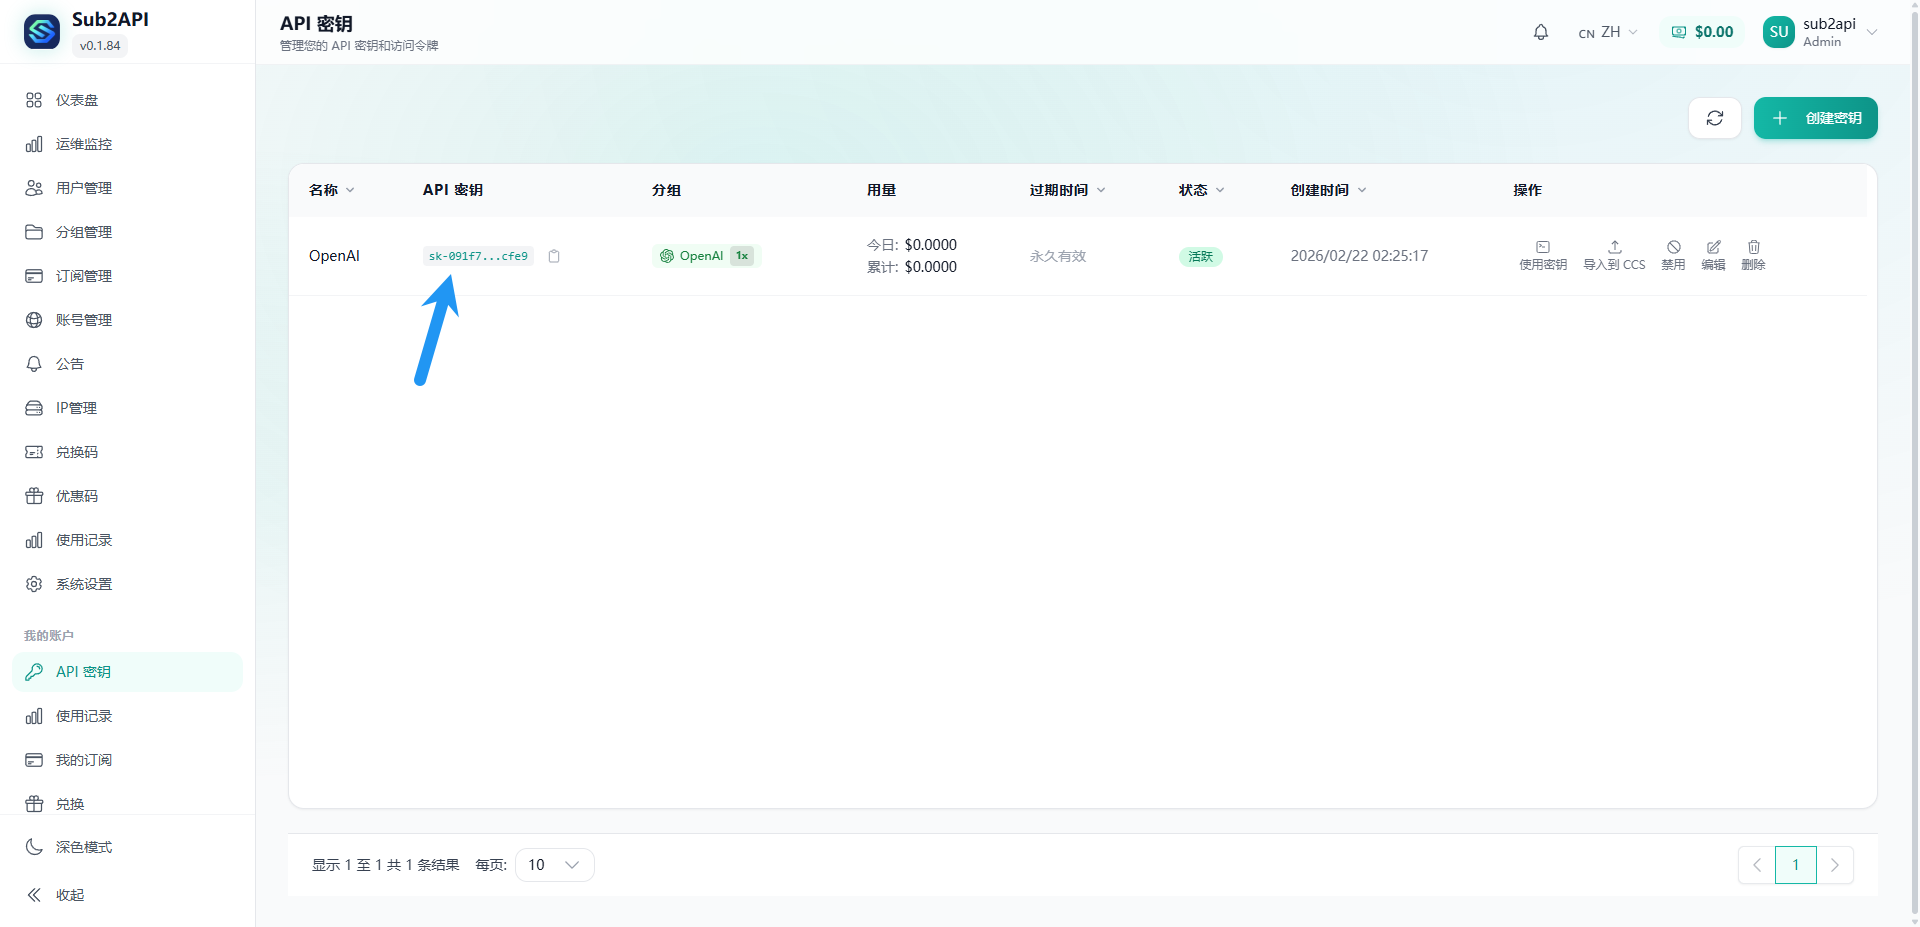Go to next page arrow in pagination
Screen dimensions: 1920x927
point(1834,865)
